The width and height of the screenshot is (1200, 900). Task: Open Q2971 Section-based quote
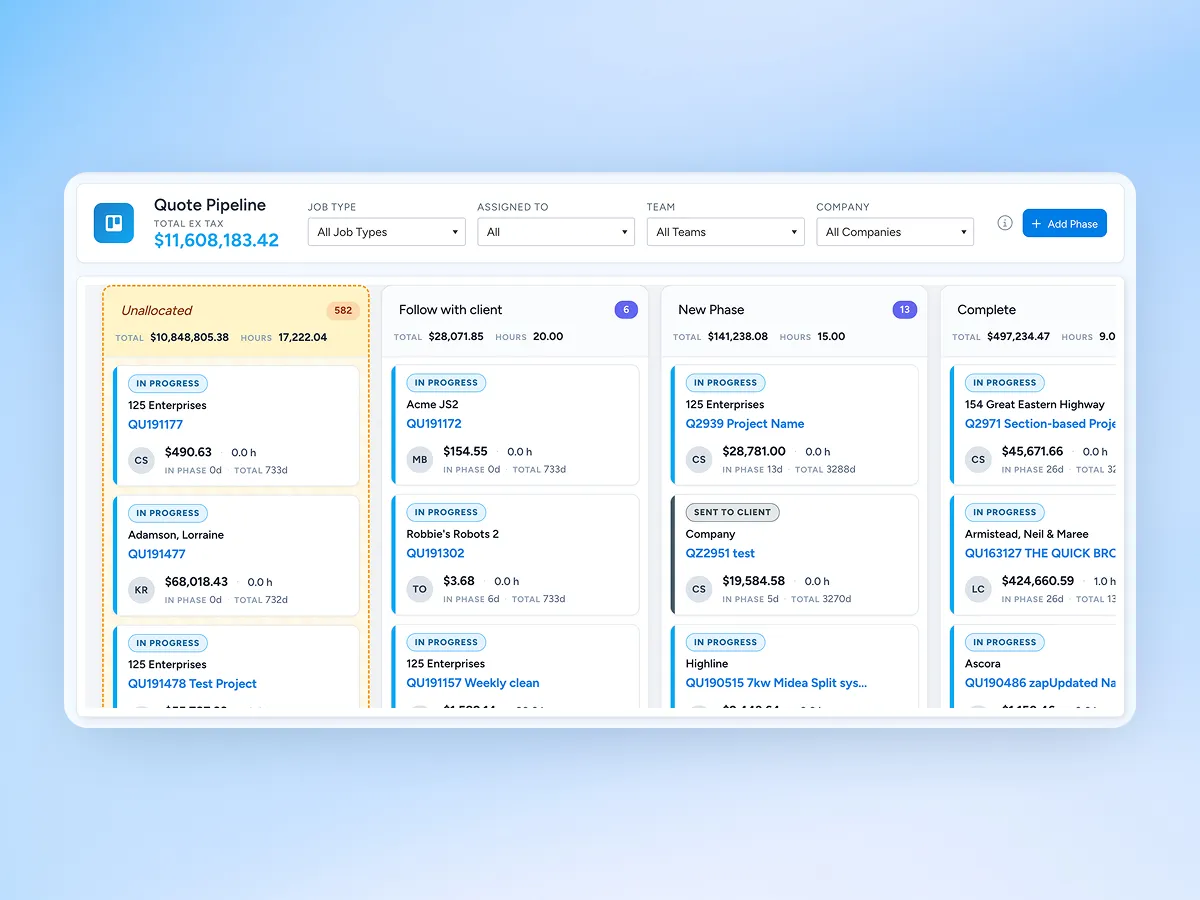[1040, 424]
